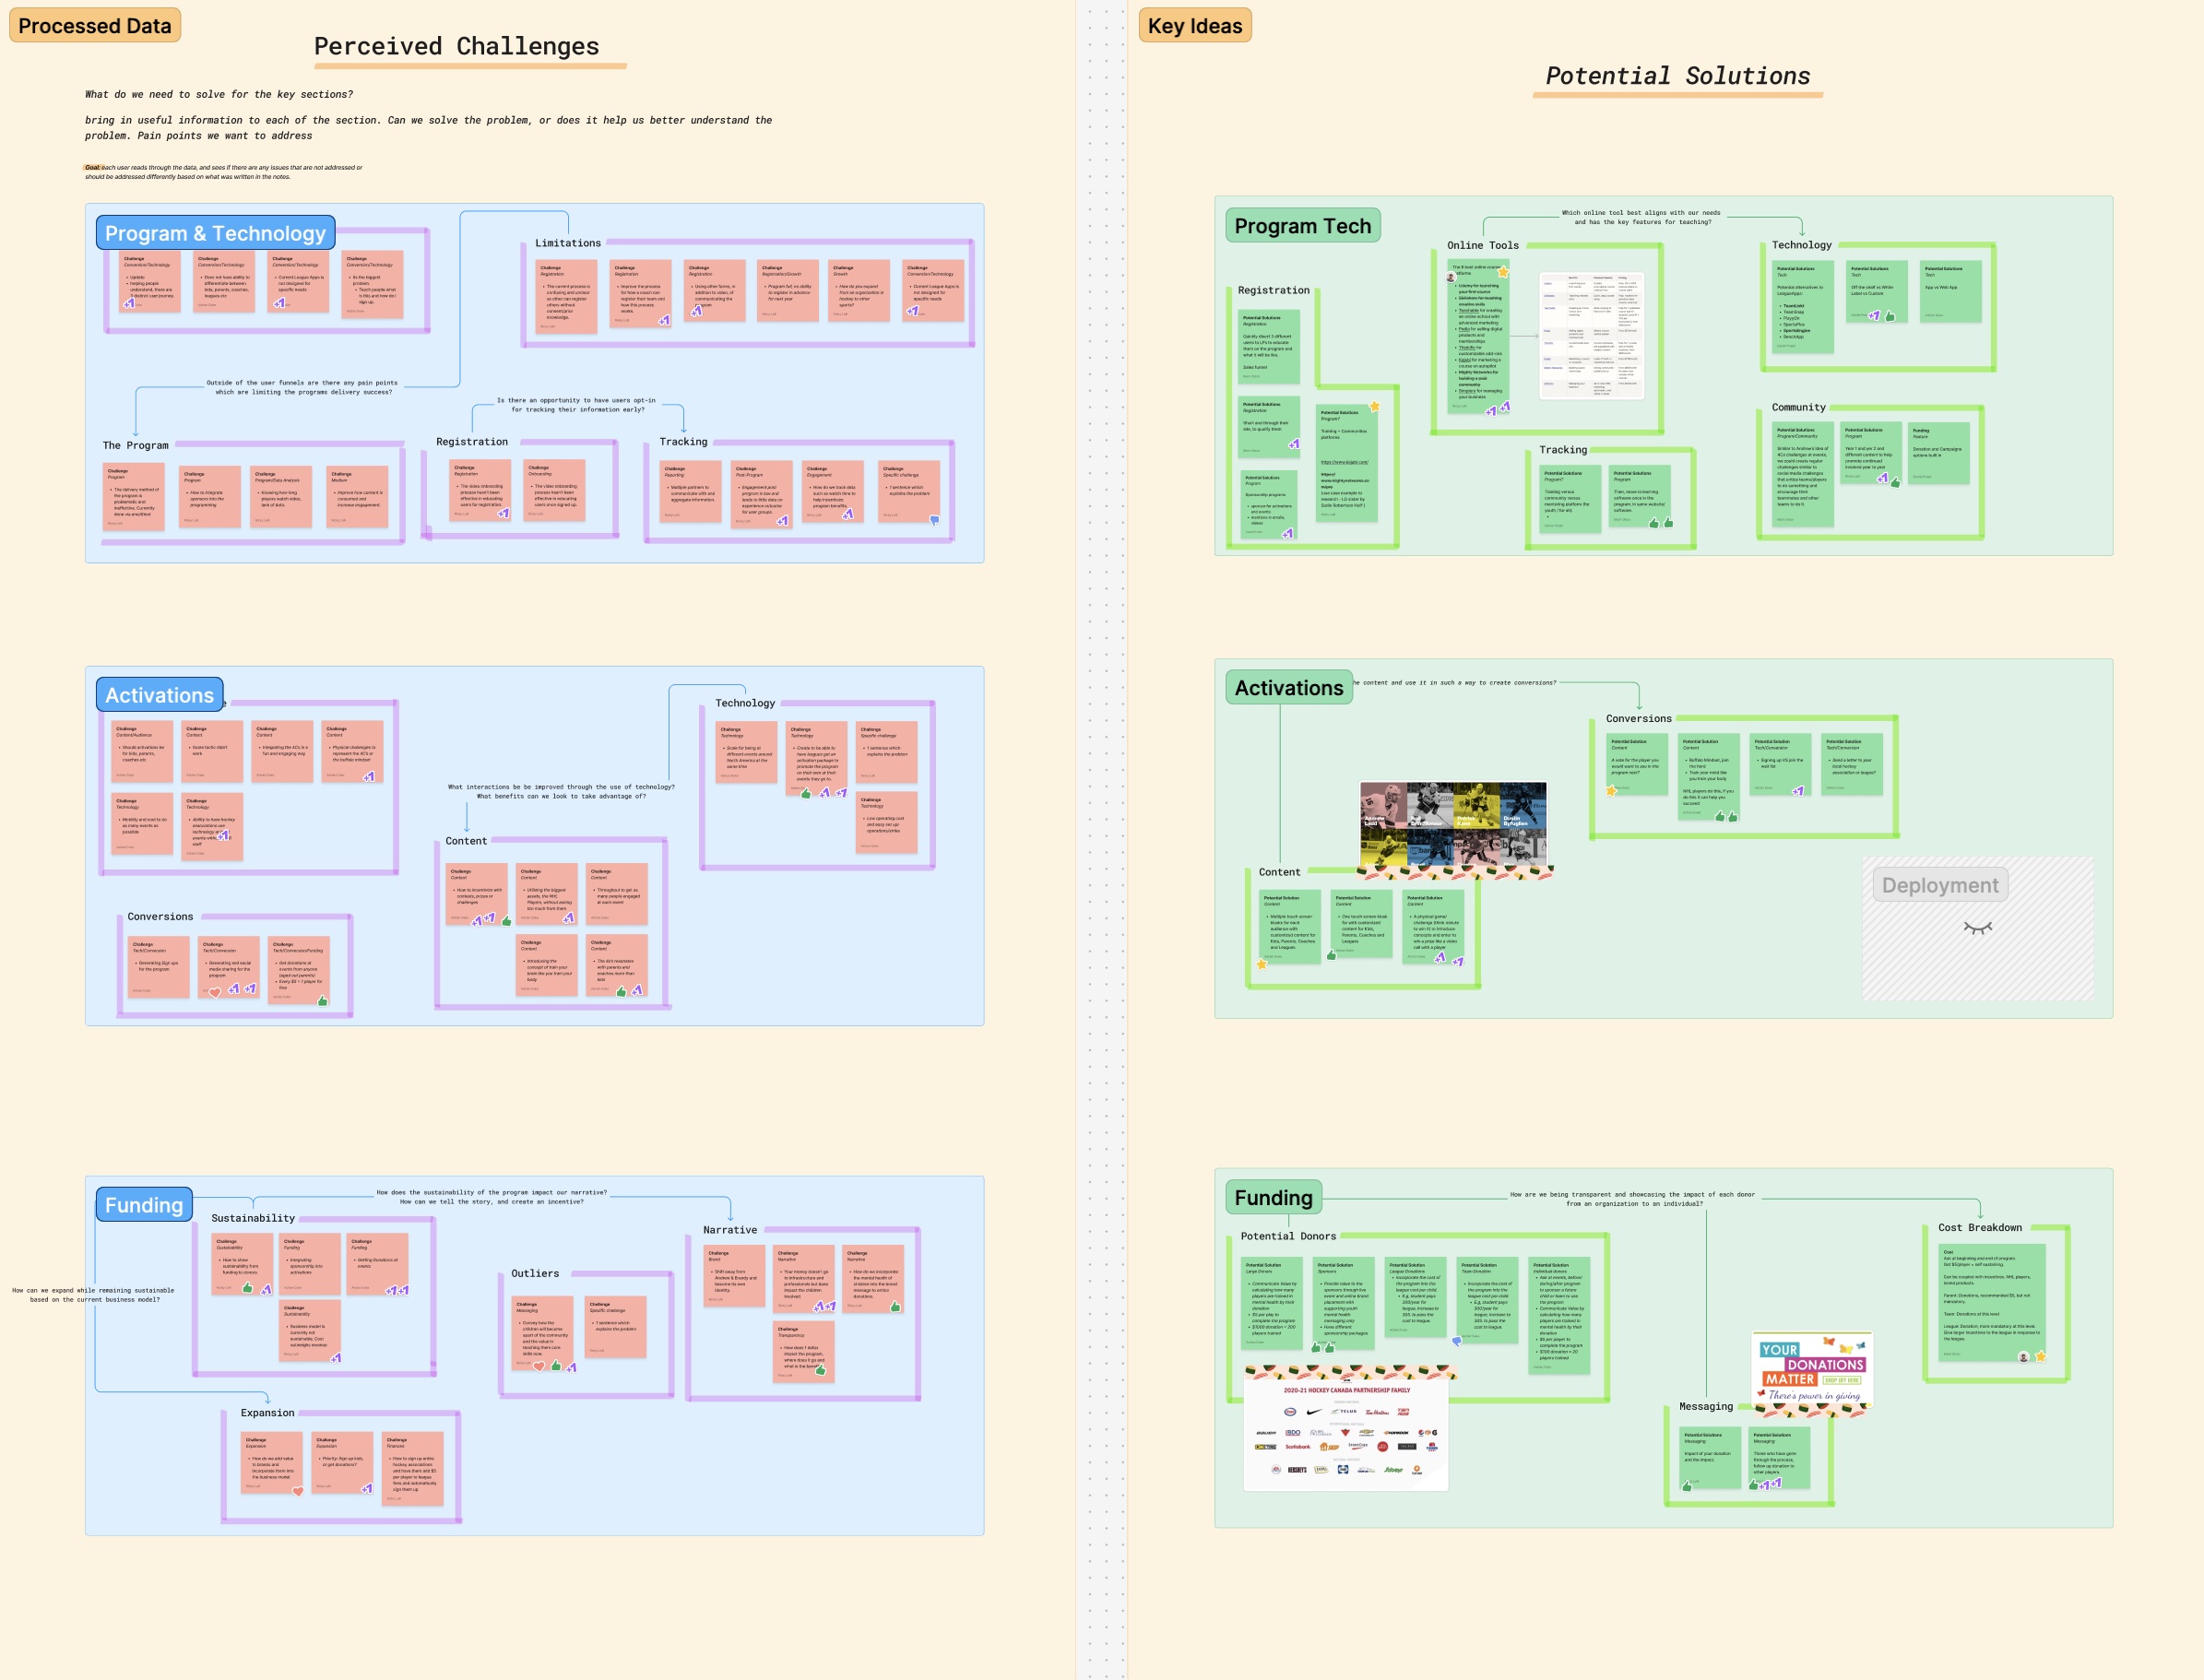The width and height of the screenshot is (2204, 1680).
Task: Click 'How can we expand' connector text
Action: (x=93, y=1295)
